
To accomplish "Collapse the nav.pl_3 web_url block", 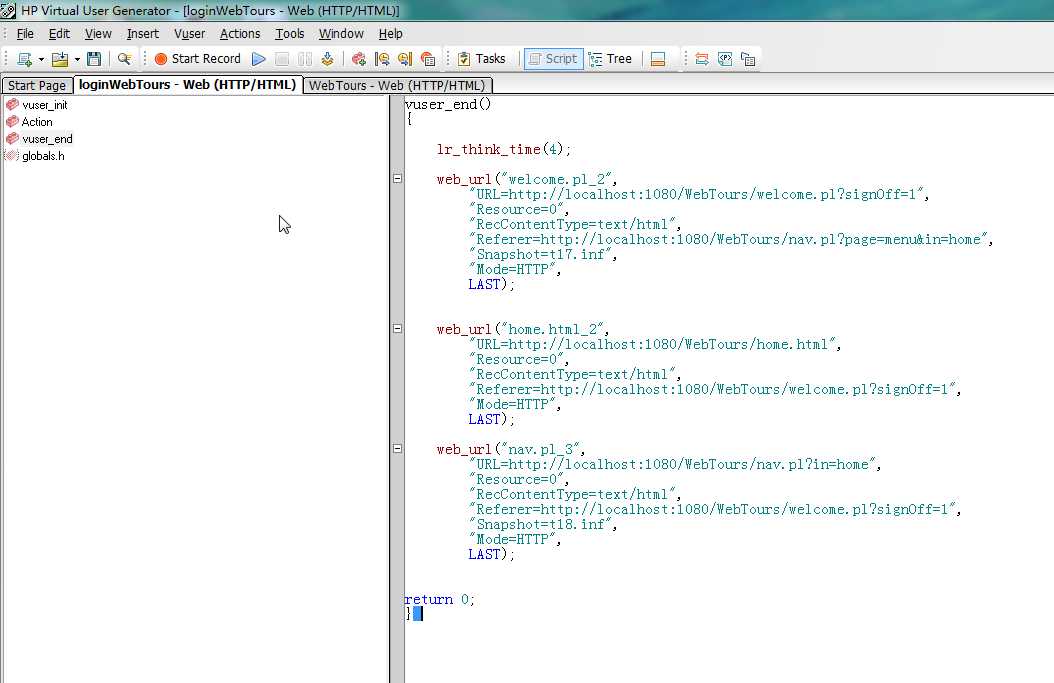I will tap(397, 448).
